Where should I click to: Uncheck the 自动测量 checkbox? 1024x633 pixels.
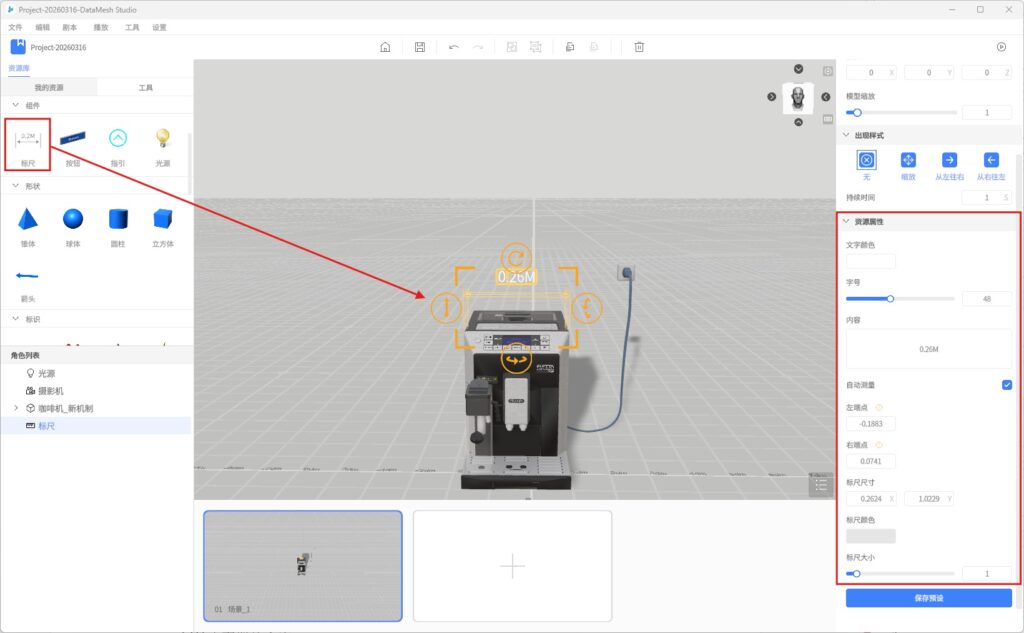1006,385
